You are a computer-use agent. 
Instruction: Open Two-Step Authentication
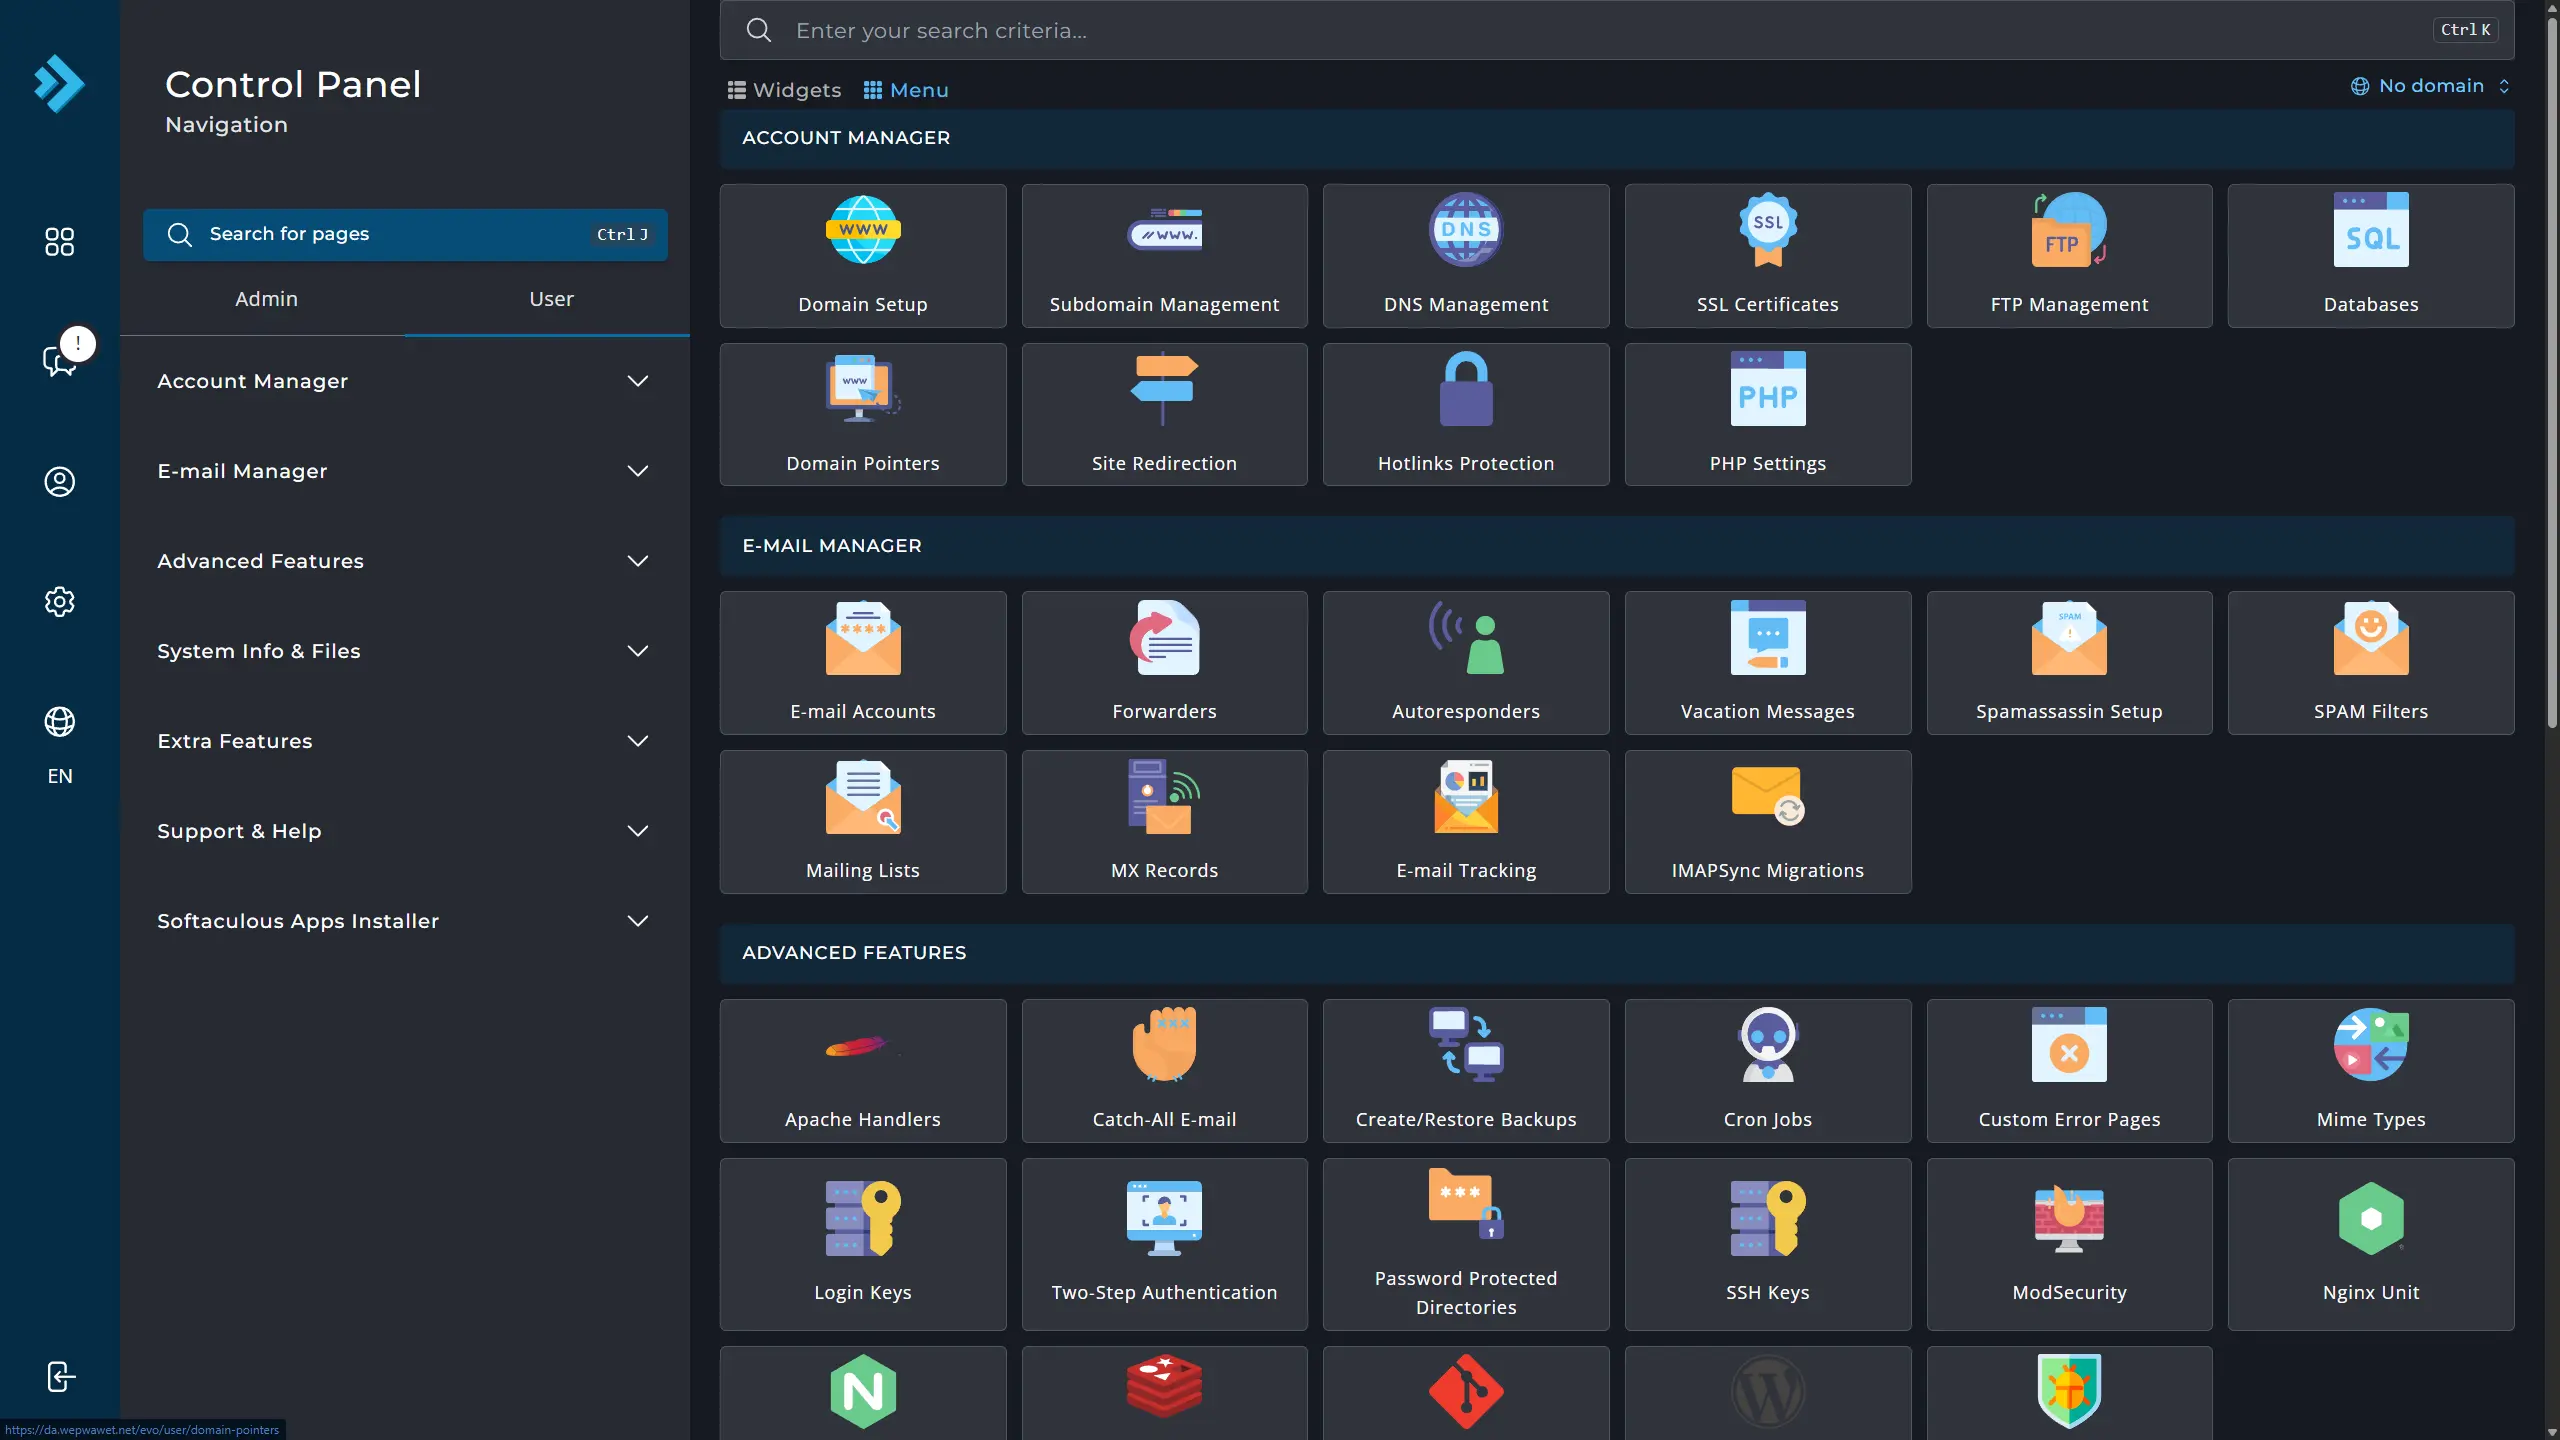click(1164, 1244)
